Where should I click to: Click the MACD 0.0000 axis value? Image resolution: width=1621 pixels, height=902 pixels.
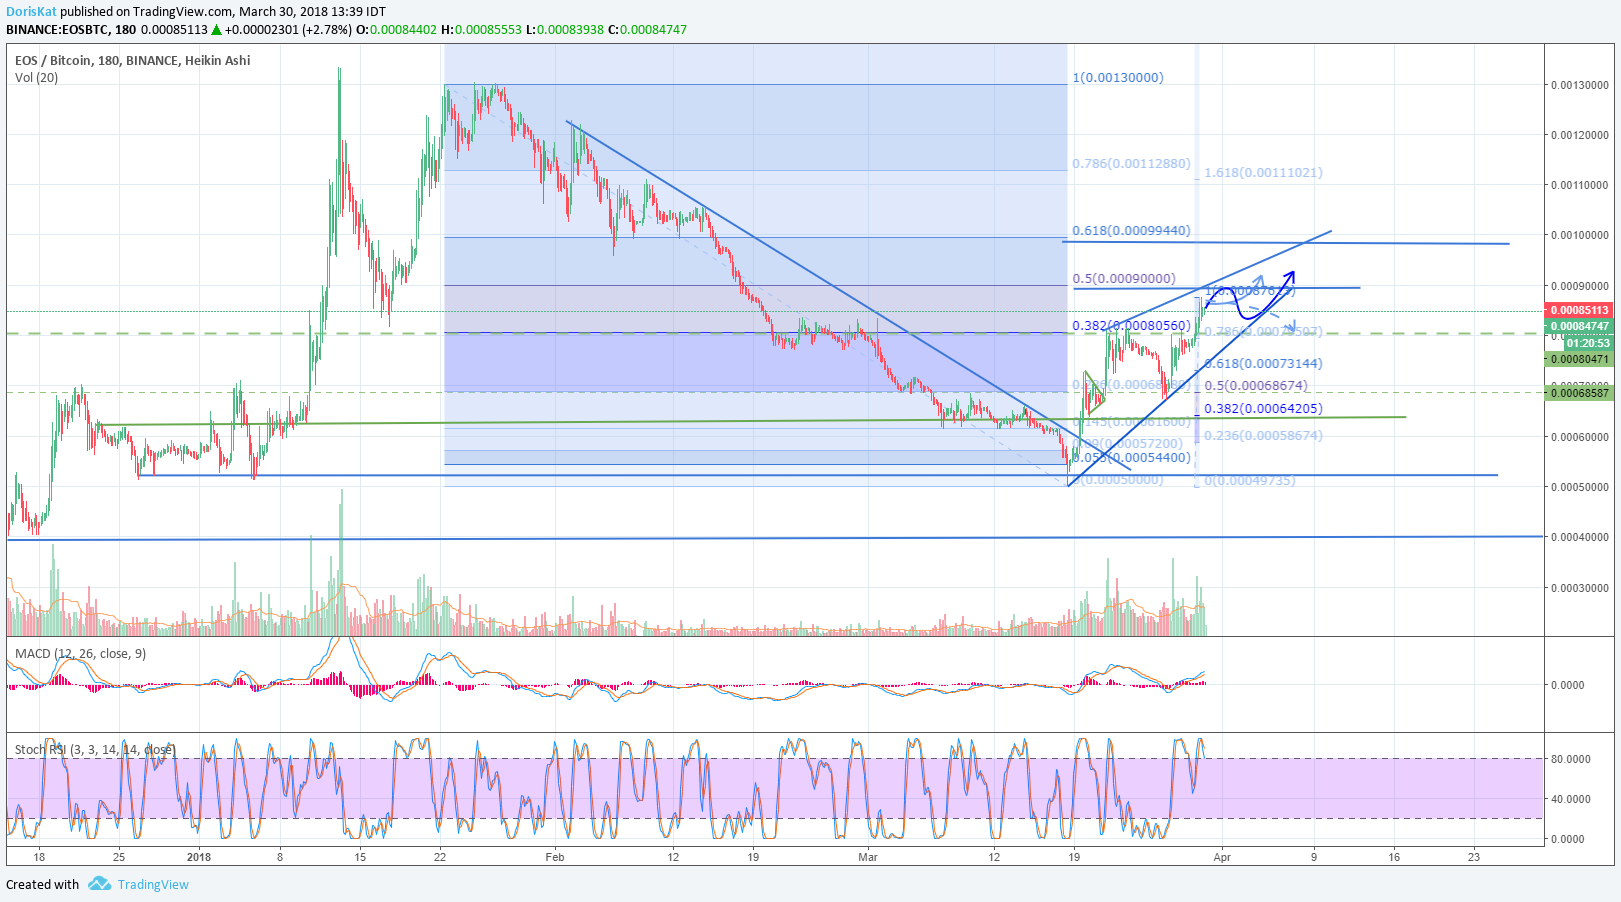click(x=1568, y=685)
